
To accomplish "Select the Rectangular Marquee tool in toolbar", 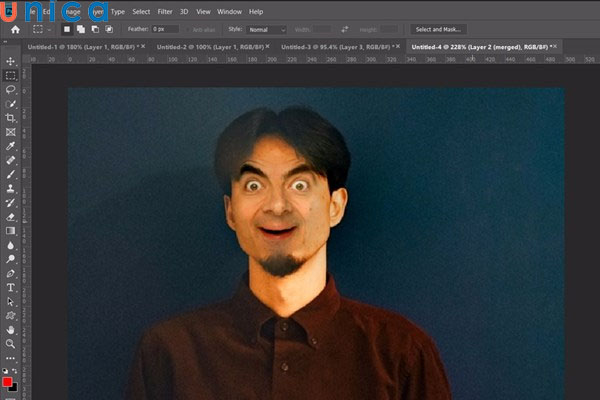I will 10,75.
